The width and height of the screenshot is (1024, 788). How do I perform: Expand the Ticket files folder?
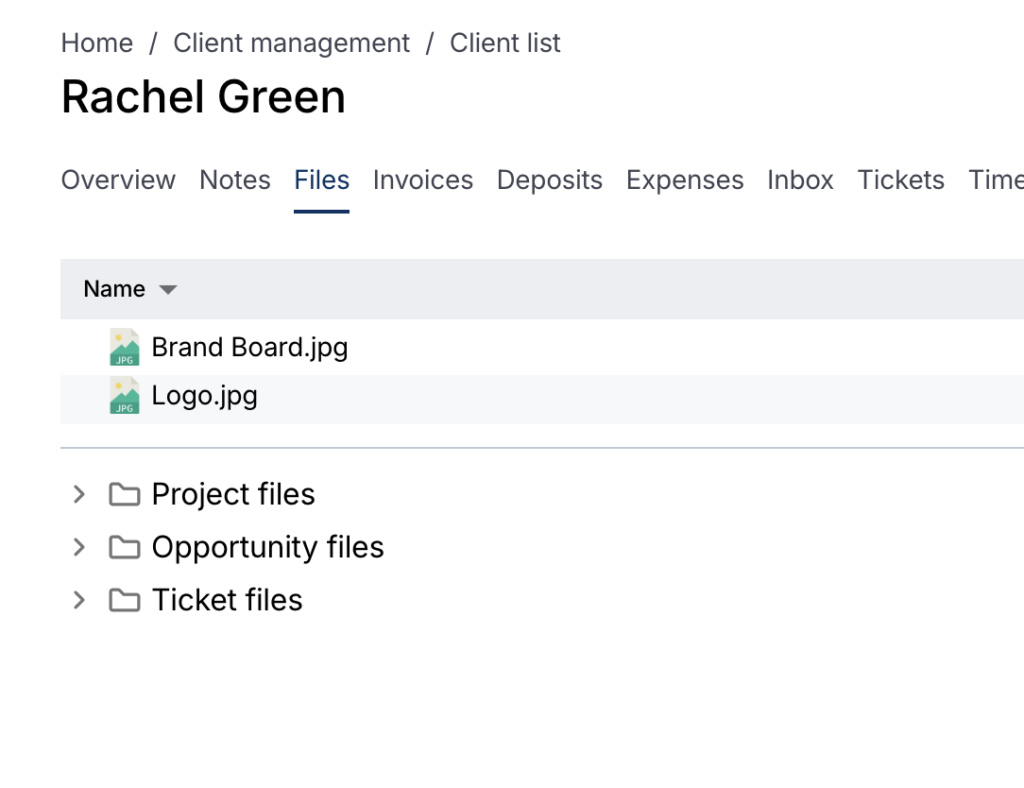78,600
